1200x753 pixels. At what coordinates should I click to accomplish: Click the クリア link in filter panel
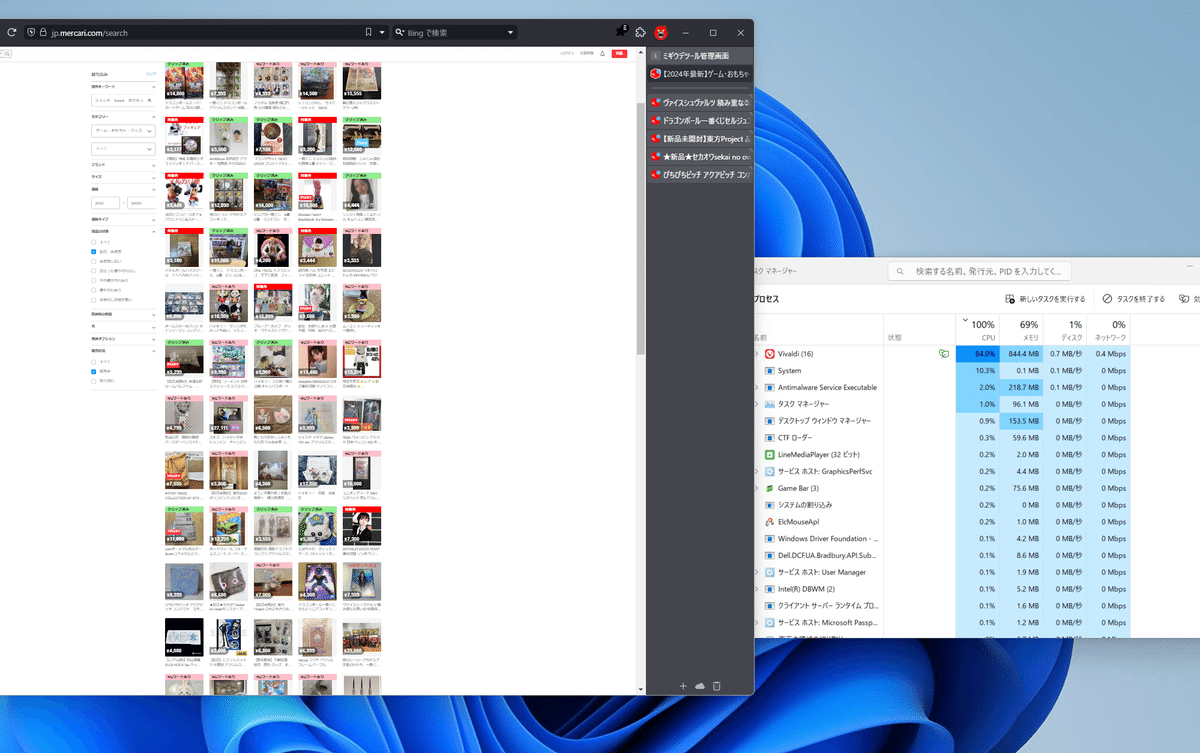(x=151, y=74)
